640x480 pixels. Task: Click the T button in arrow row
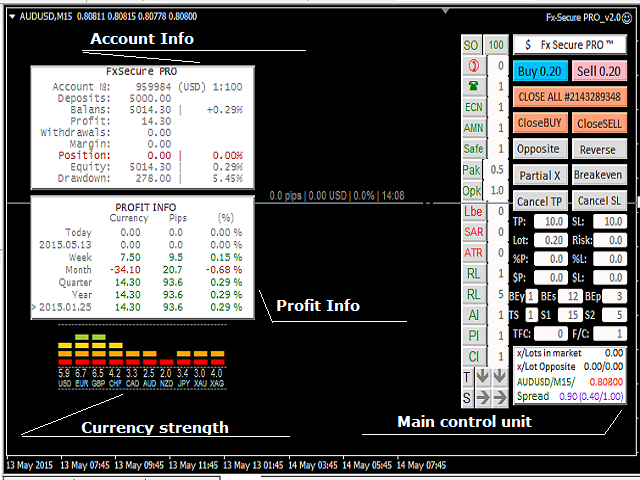(467, 377)
